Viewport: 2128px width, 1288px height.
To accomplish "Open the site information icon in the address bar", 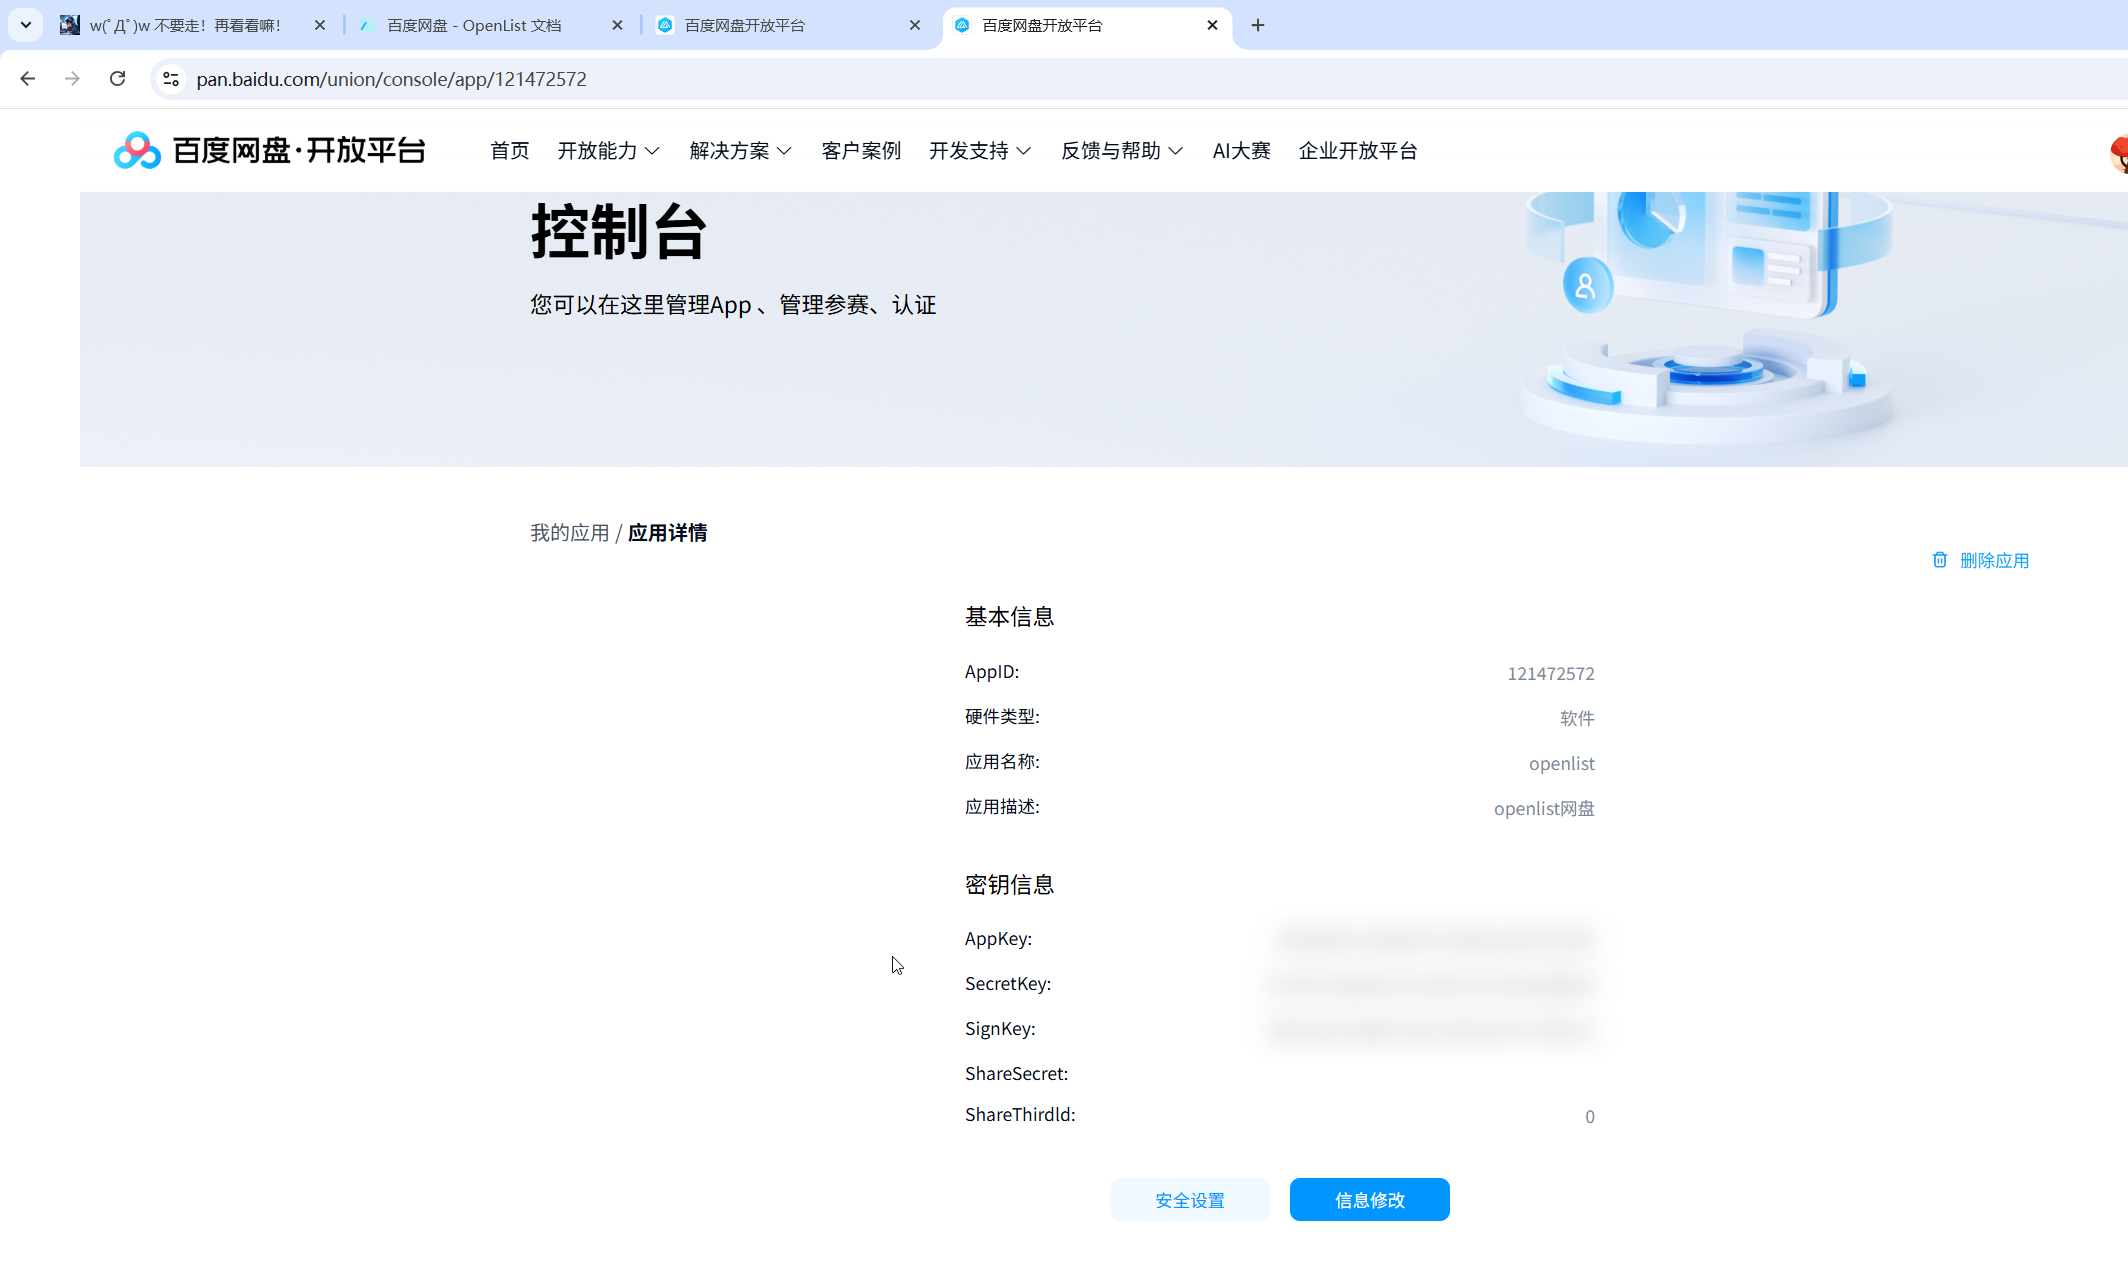I will pyautogui.click(x=171, y=79).
